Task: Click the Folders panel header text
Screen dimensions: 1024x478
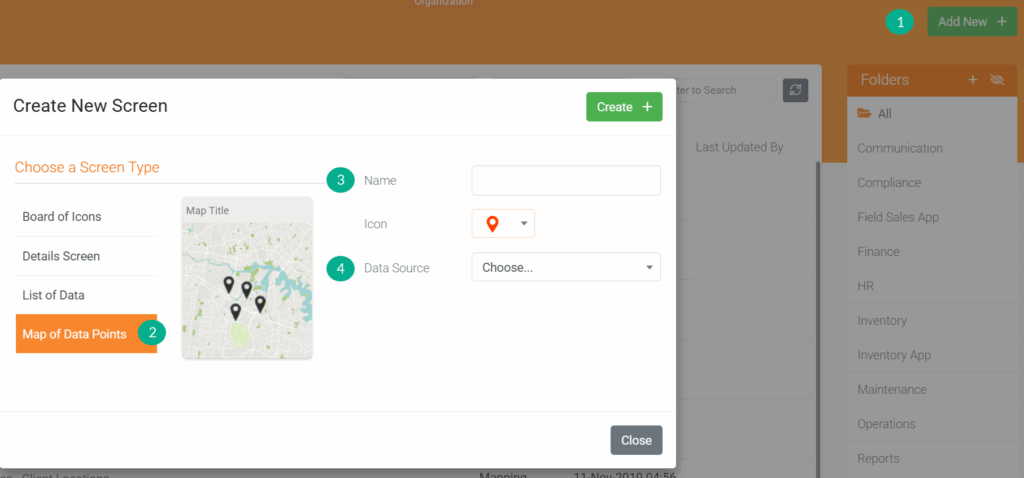Action: point(884,80)
